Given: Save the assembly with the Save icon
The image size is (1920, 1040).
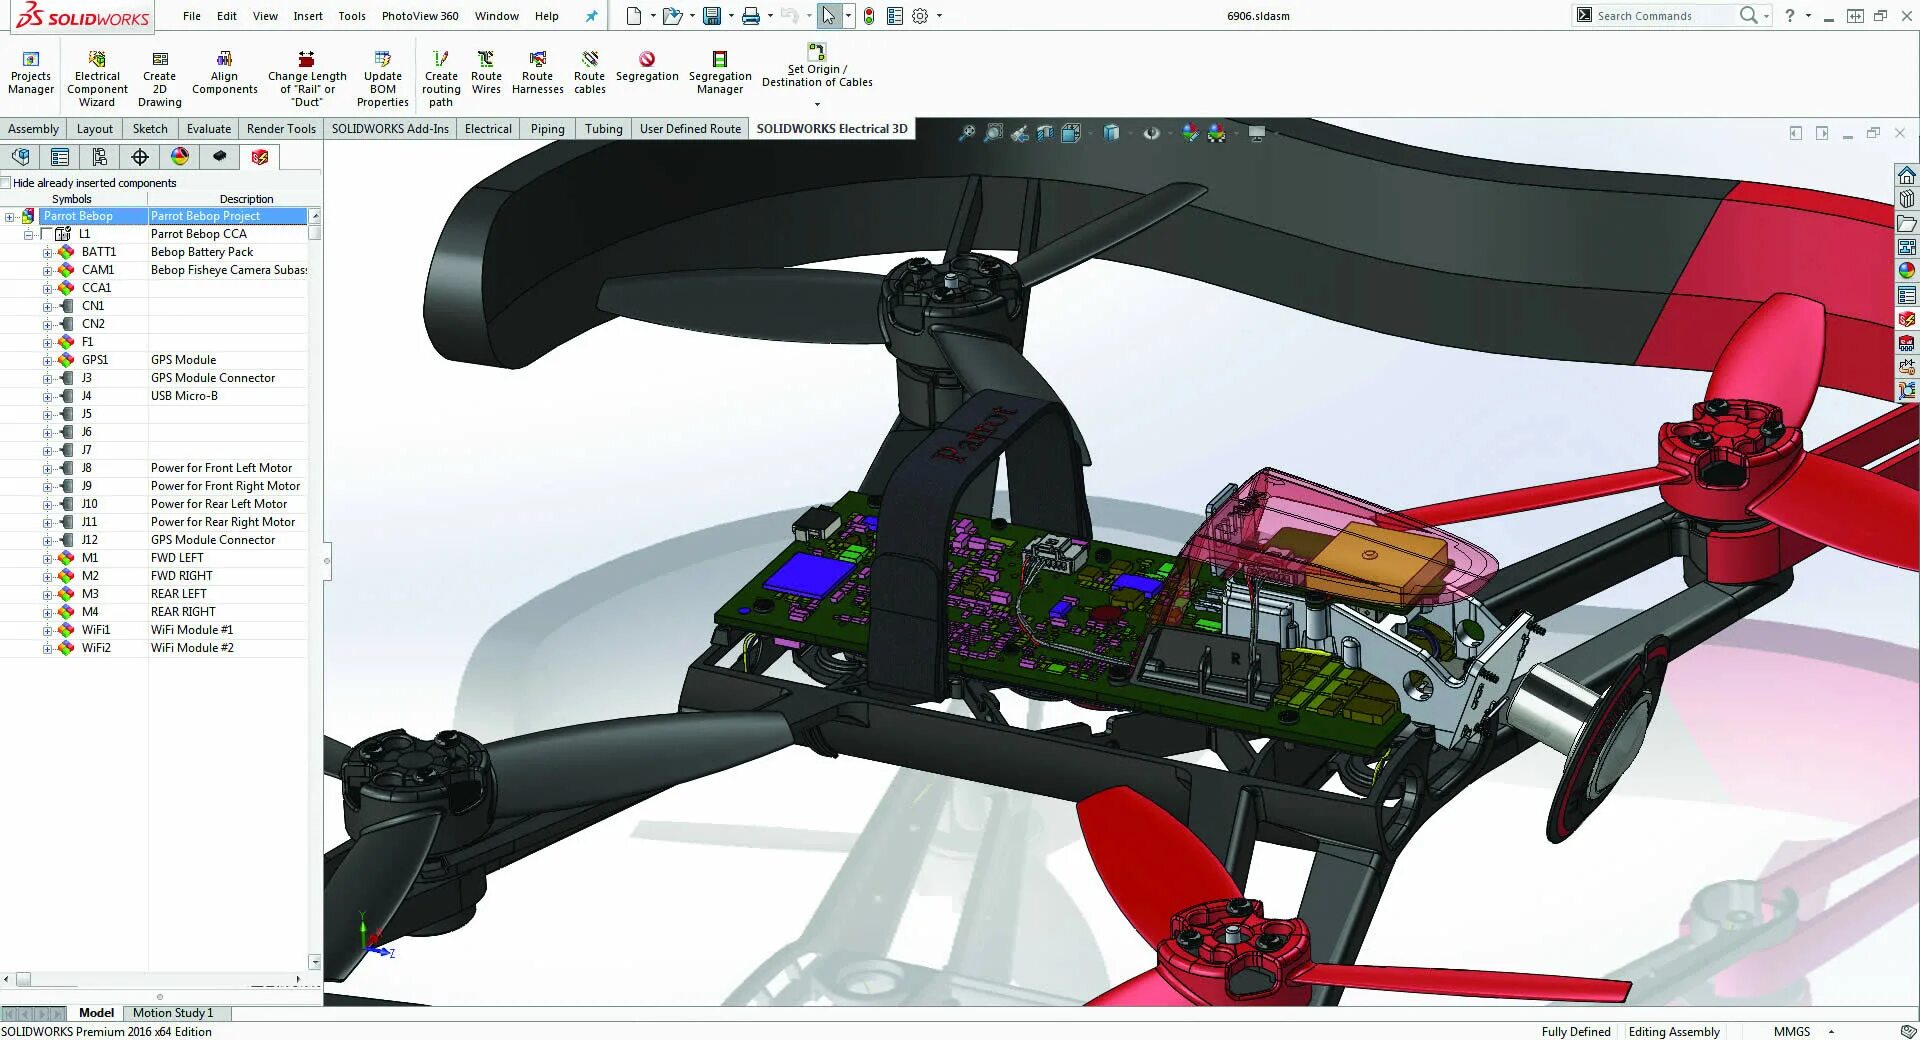Looking at the screenshot, I should click(x=712, y=16).
